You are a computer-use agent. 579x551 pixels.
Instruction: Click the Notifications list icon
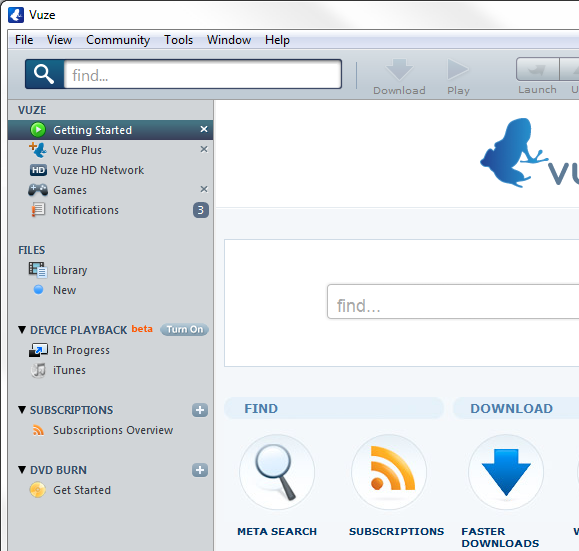[x=38, y=210]
